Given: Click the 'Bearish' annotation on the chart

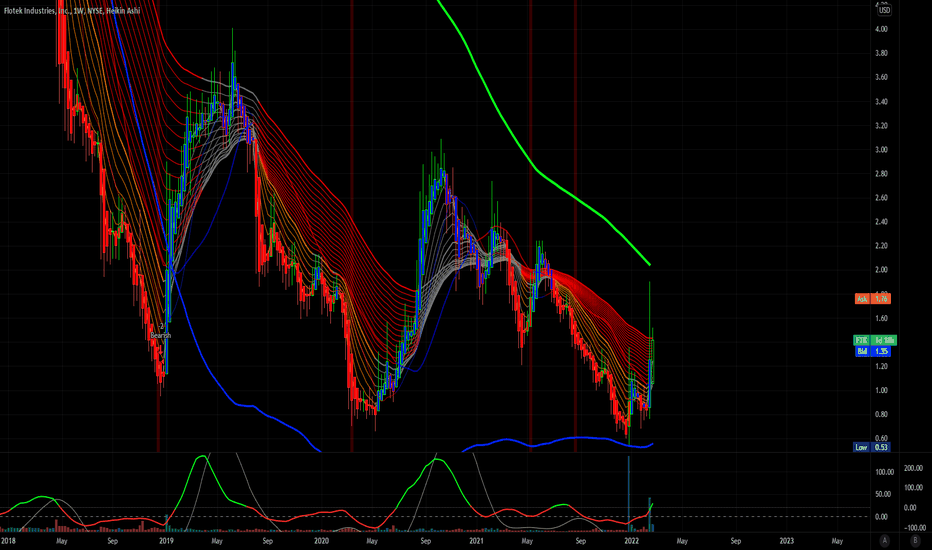Looking at the screenshot, I should point(160,335).
